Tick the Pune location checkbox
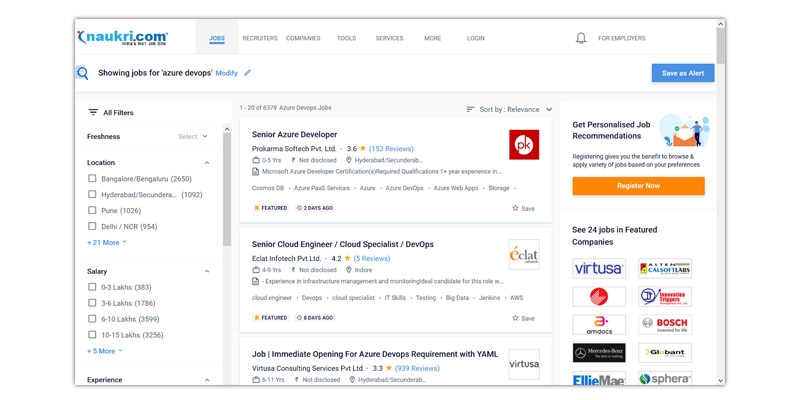This screenshot has width=800, height=400. click(92, 211)
